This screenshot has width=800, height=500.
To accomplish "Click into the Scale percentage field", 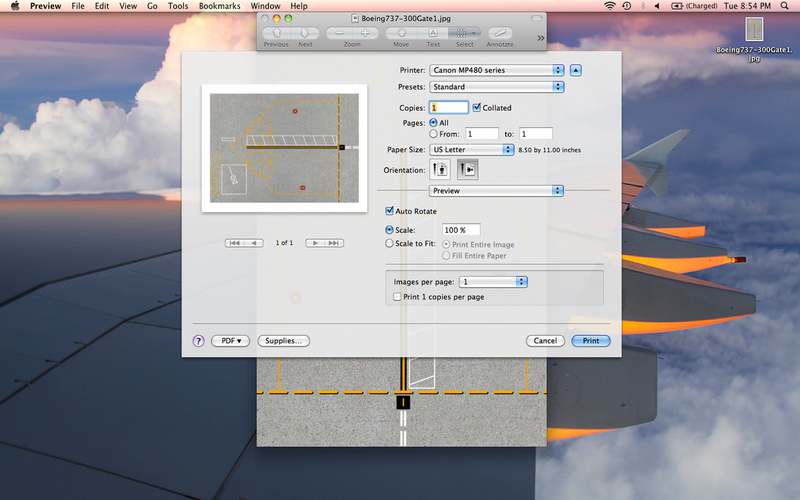I will pos(461,230).
